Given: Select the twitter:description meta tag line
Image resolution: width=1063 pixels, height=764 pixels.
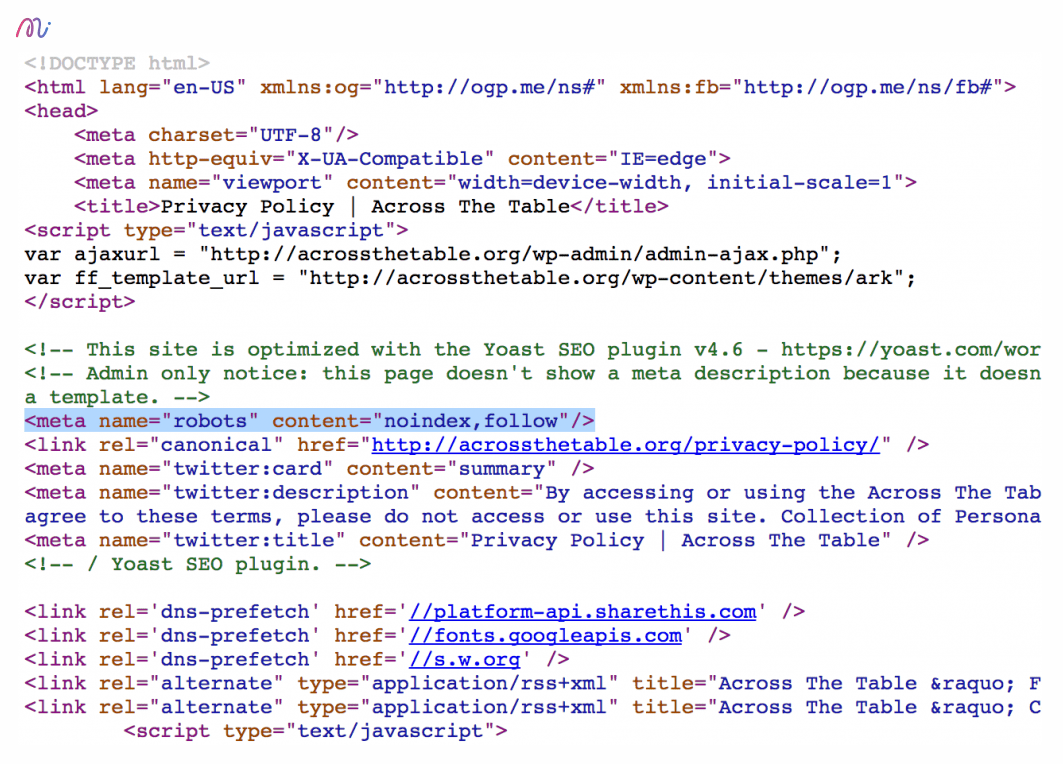Looking at the screenshot, I should (x=532, y=492).
